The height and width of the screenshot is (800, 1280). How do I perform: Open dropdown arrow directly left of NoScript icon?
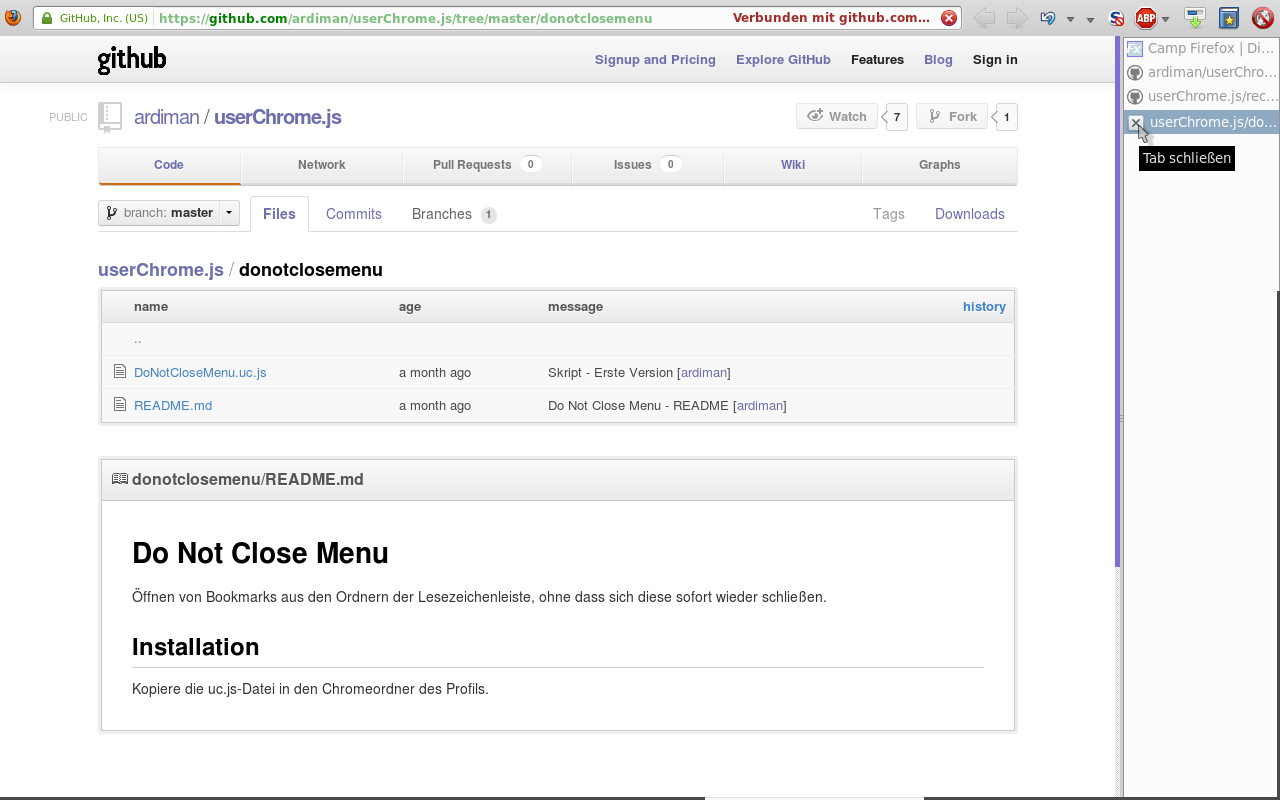(1090, 19)
